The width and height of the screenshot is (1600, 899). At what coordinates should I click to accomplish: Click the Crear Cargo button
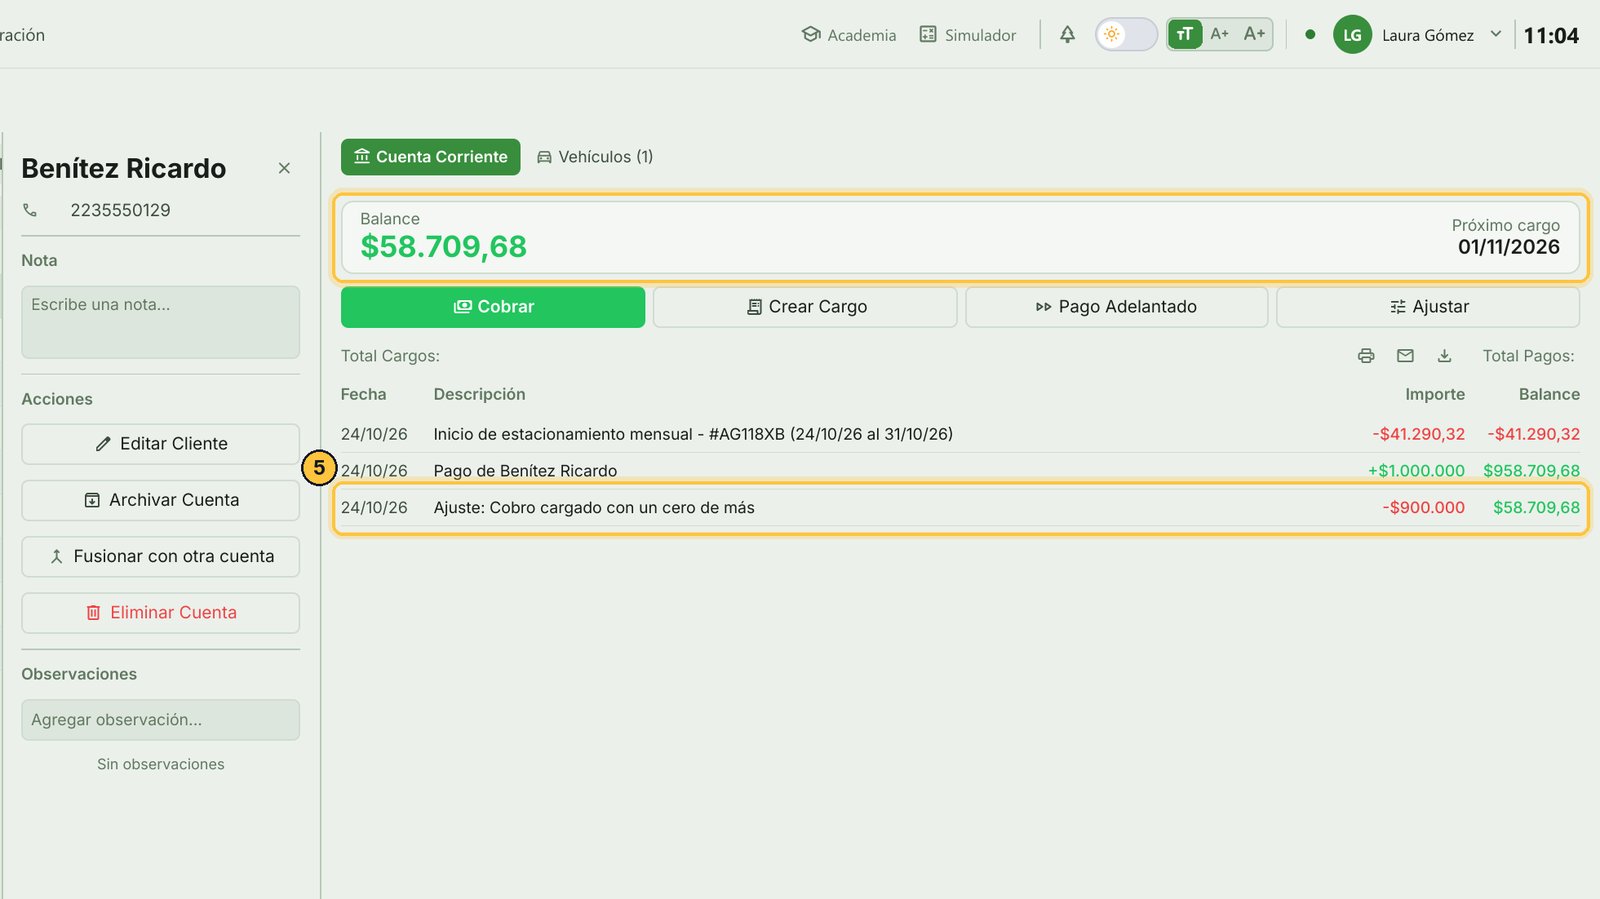click(805, 307)
